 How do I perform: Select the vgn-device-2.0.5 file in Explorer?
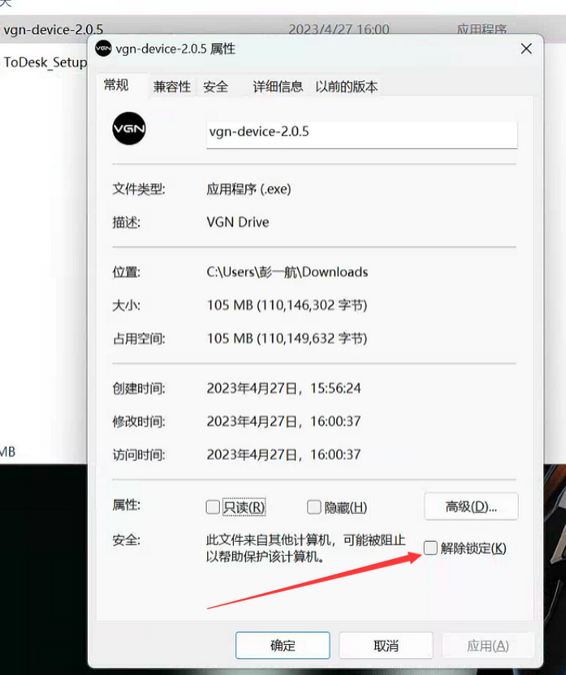point(53,29)
